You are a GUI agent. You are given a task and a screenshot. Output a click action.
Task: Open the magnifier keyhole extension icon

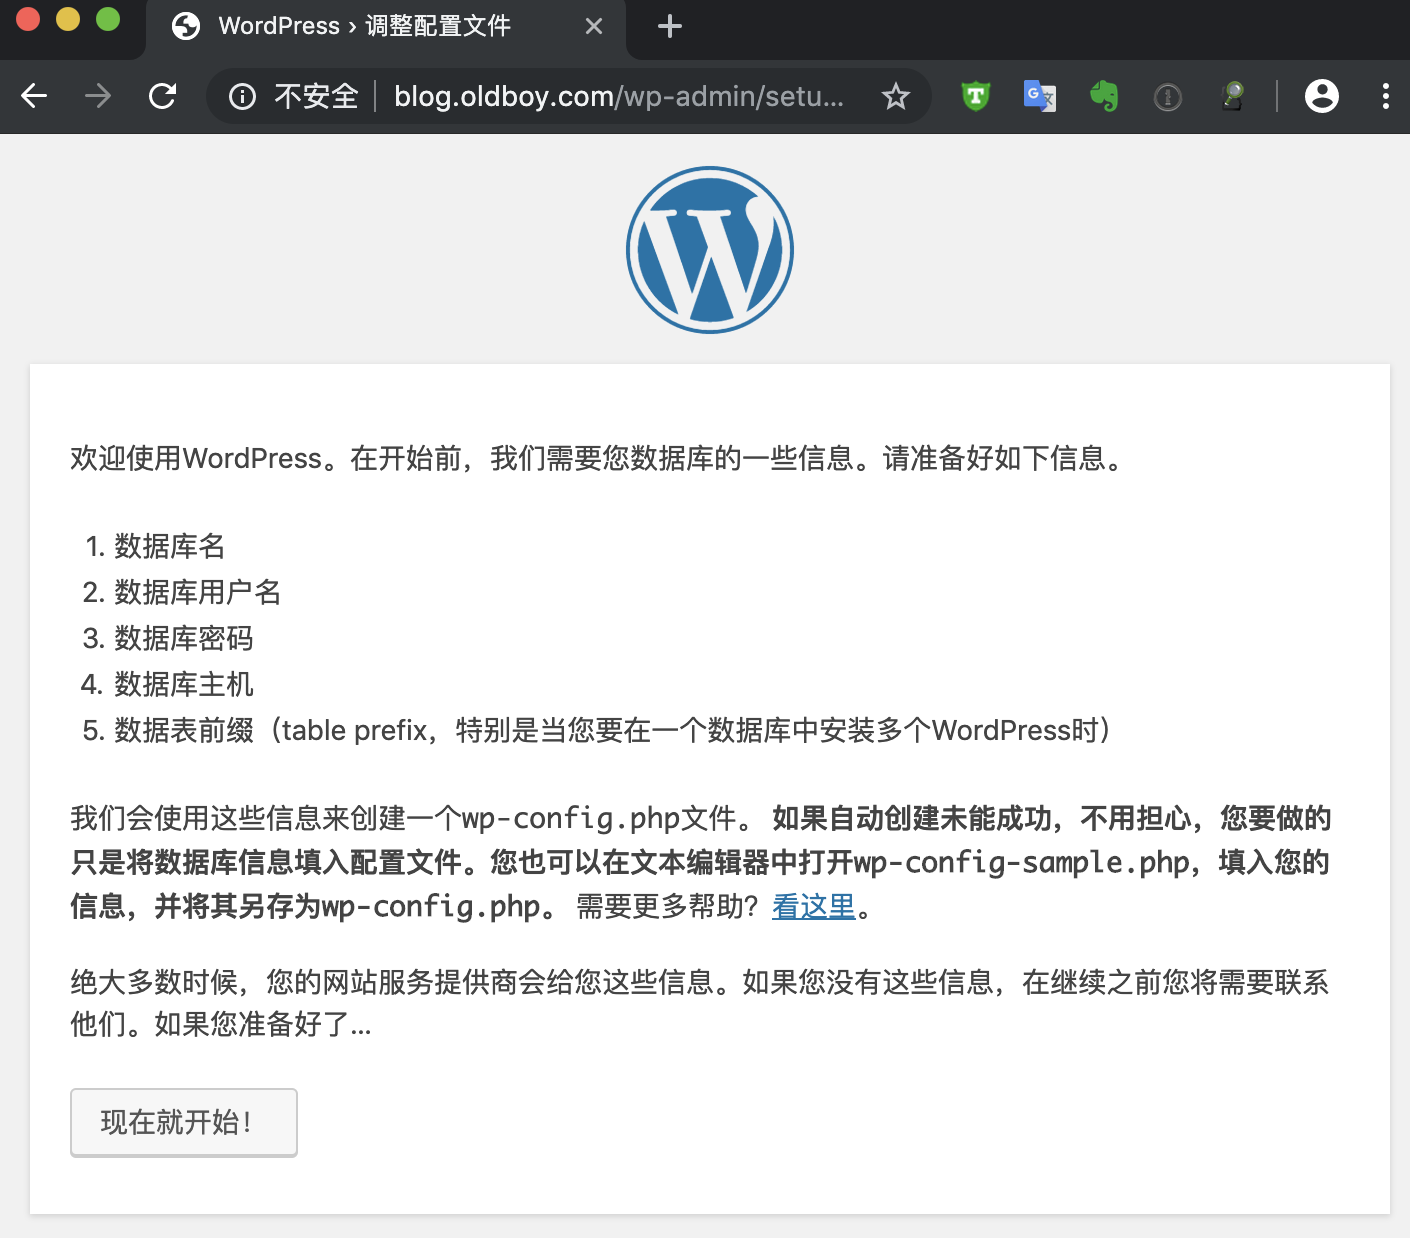click(1233, 96)
